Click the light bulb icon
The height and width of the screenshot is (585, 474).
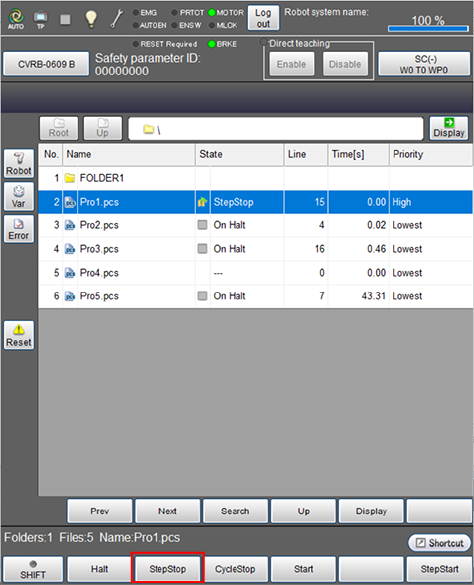coord(91,19)
